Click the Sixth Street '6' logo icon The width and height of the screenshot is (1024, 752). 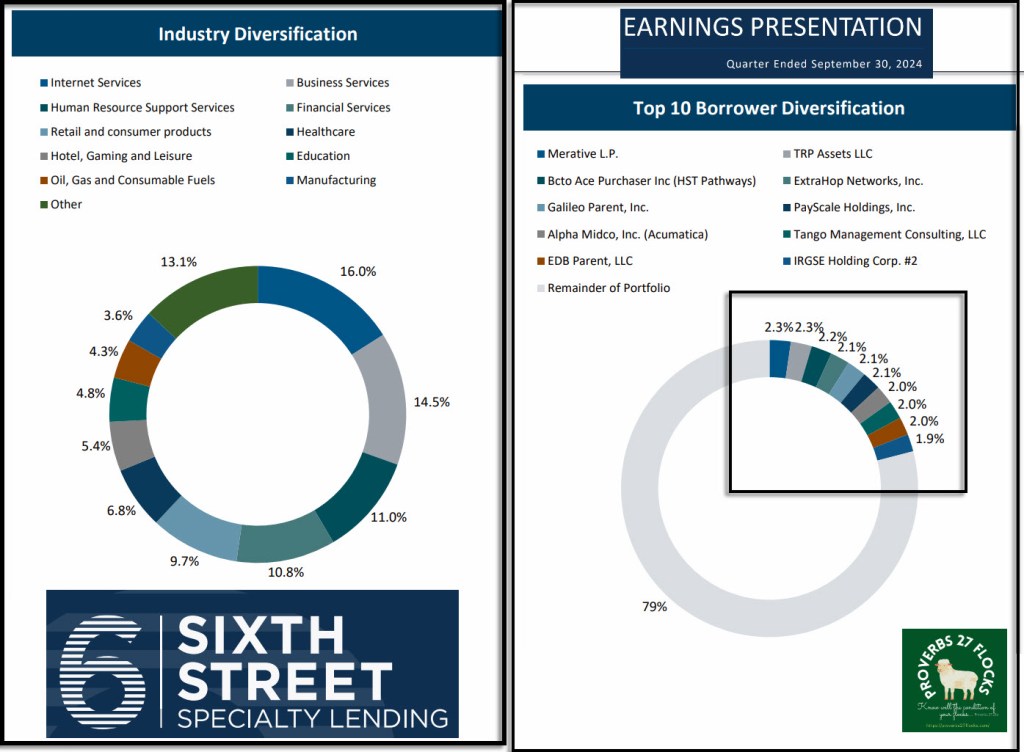(102, 664)
